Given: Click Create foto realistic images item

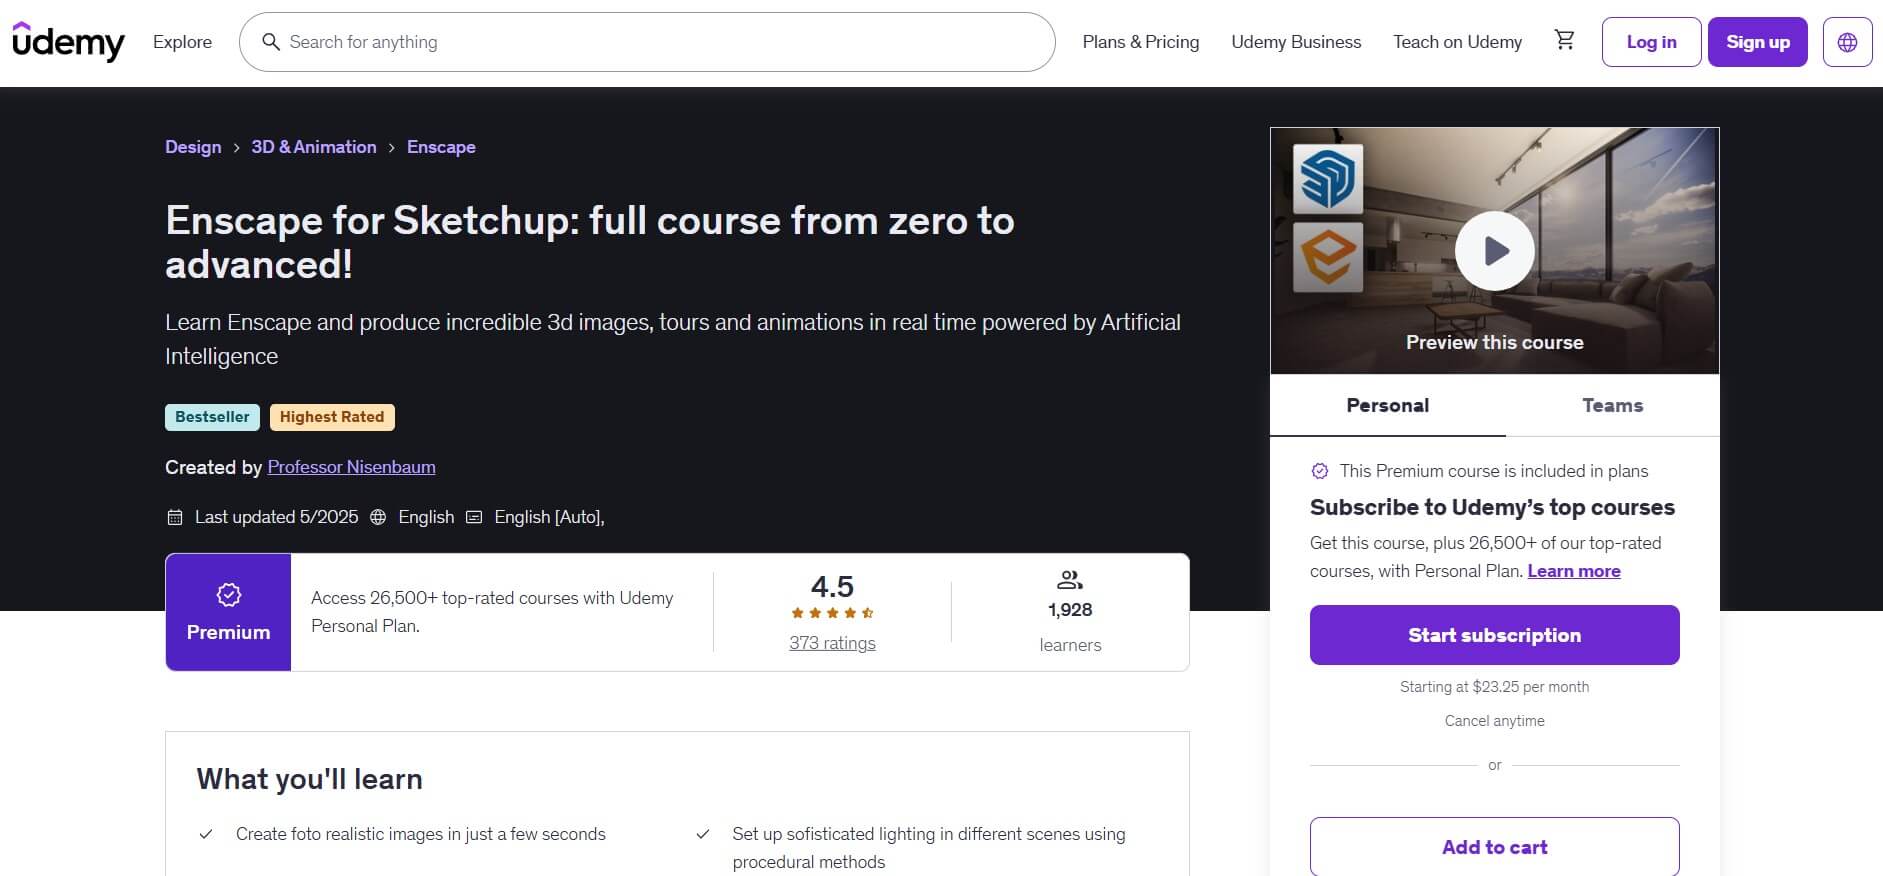Looking at the screenshot, I should coord(421,834).
